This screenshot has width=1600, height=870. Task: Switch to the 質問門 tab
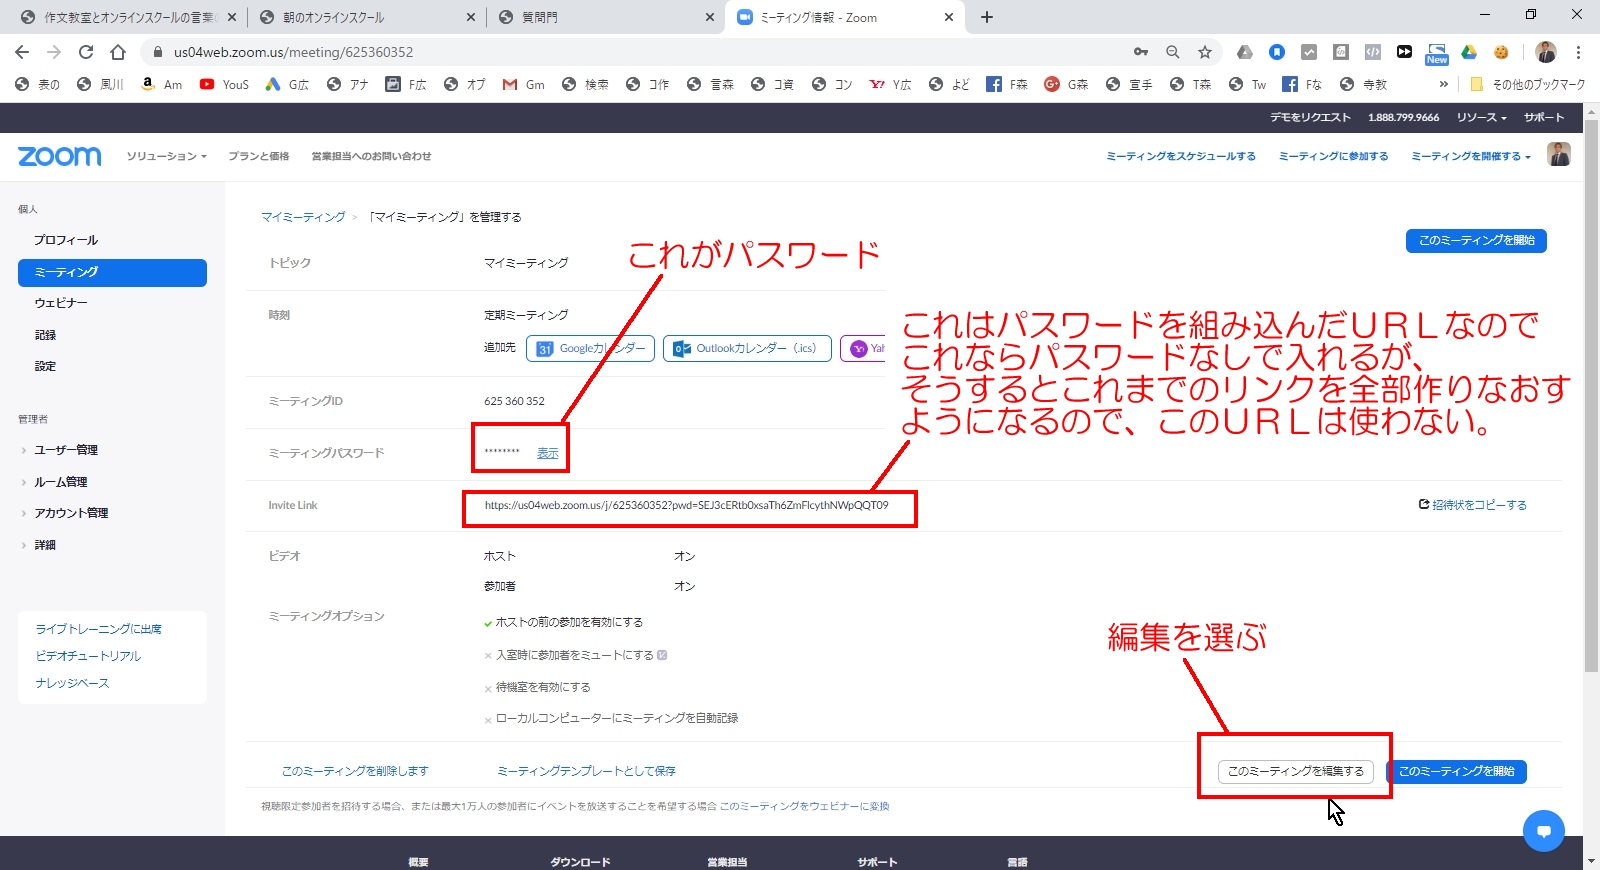pyautogui.click(x=605, y=17)
